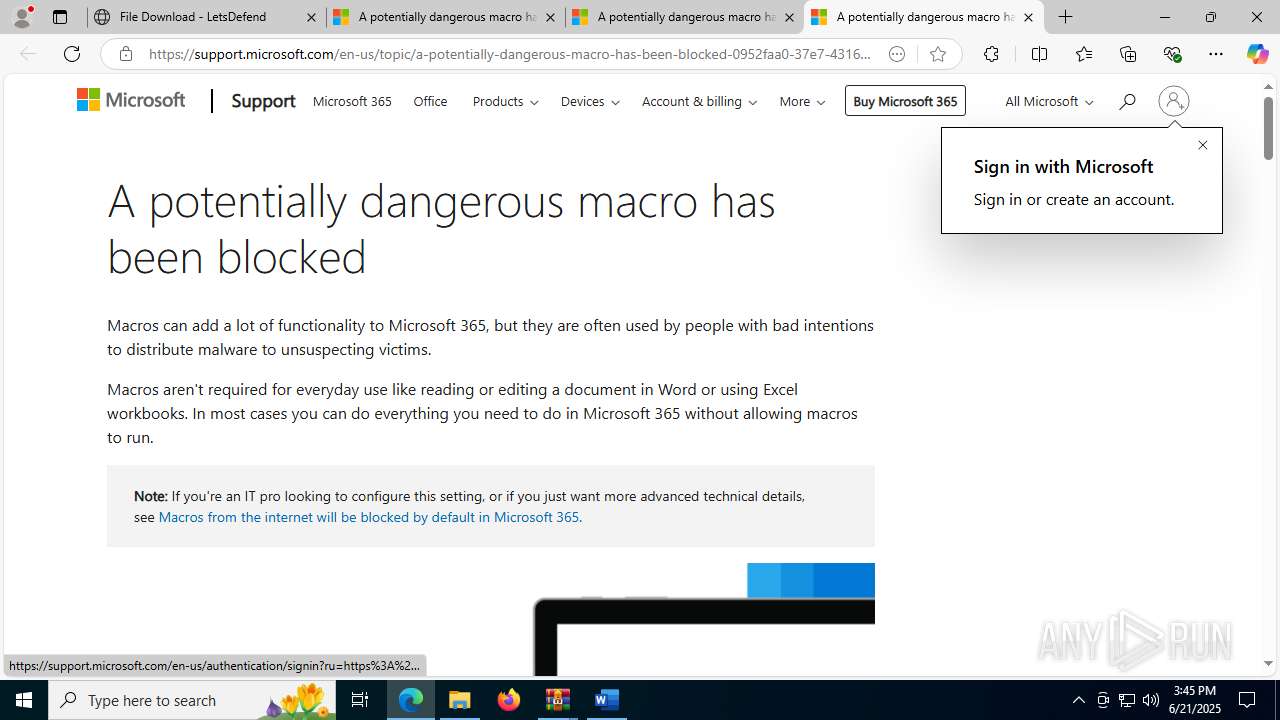Screen dimensions: 1280x720
Task: Open the Extensions puzzle icon
Action: [x=991, y=54]
